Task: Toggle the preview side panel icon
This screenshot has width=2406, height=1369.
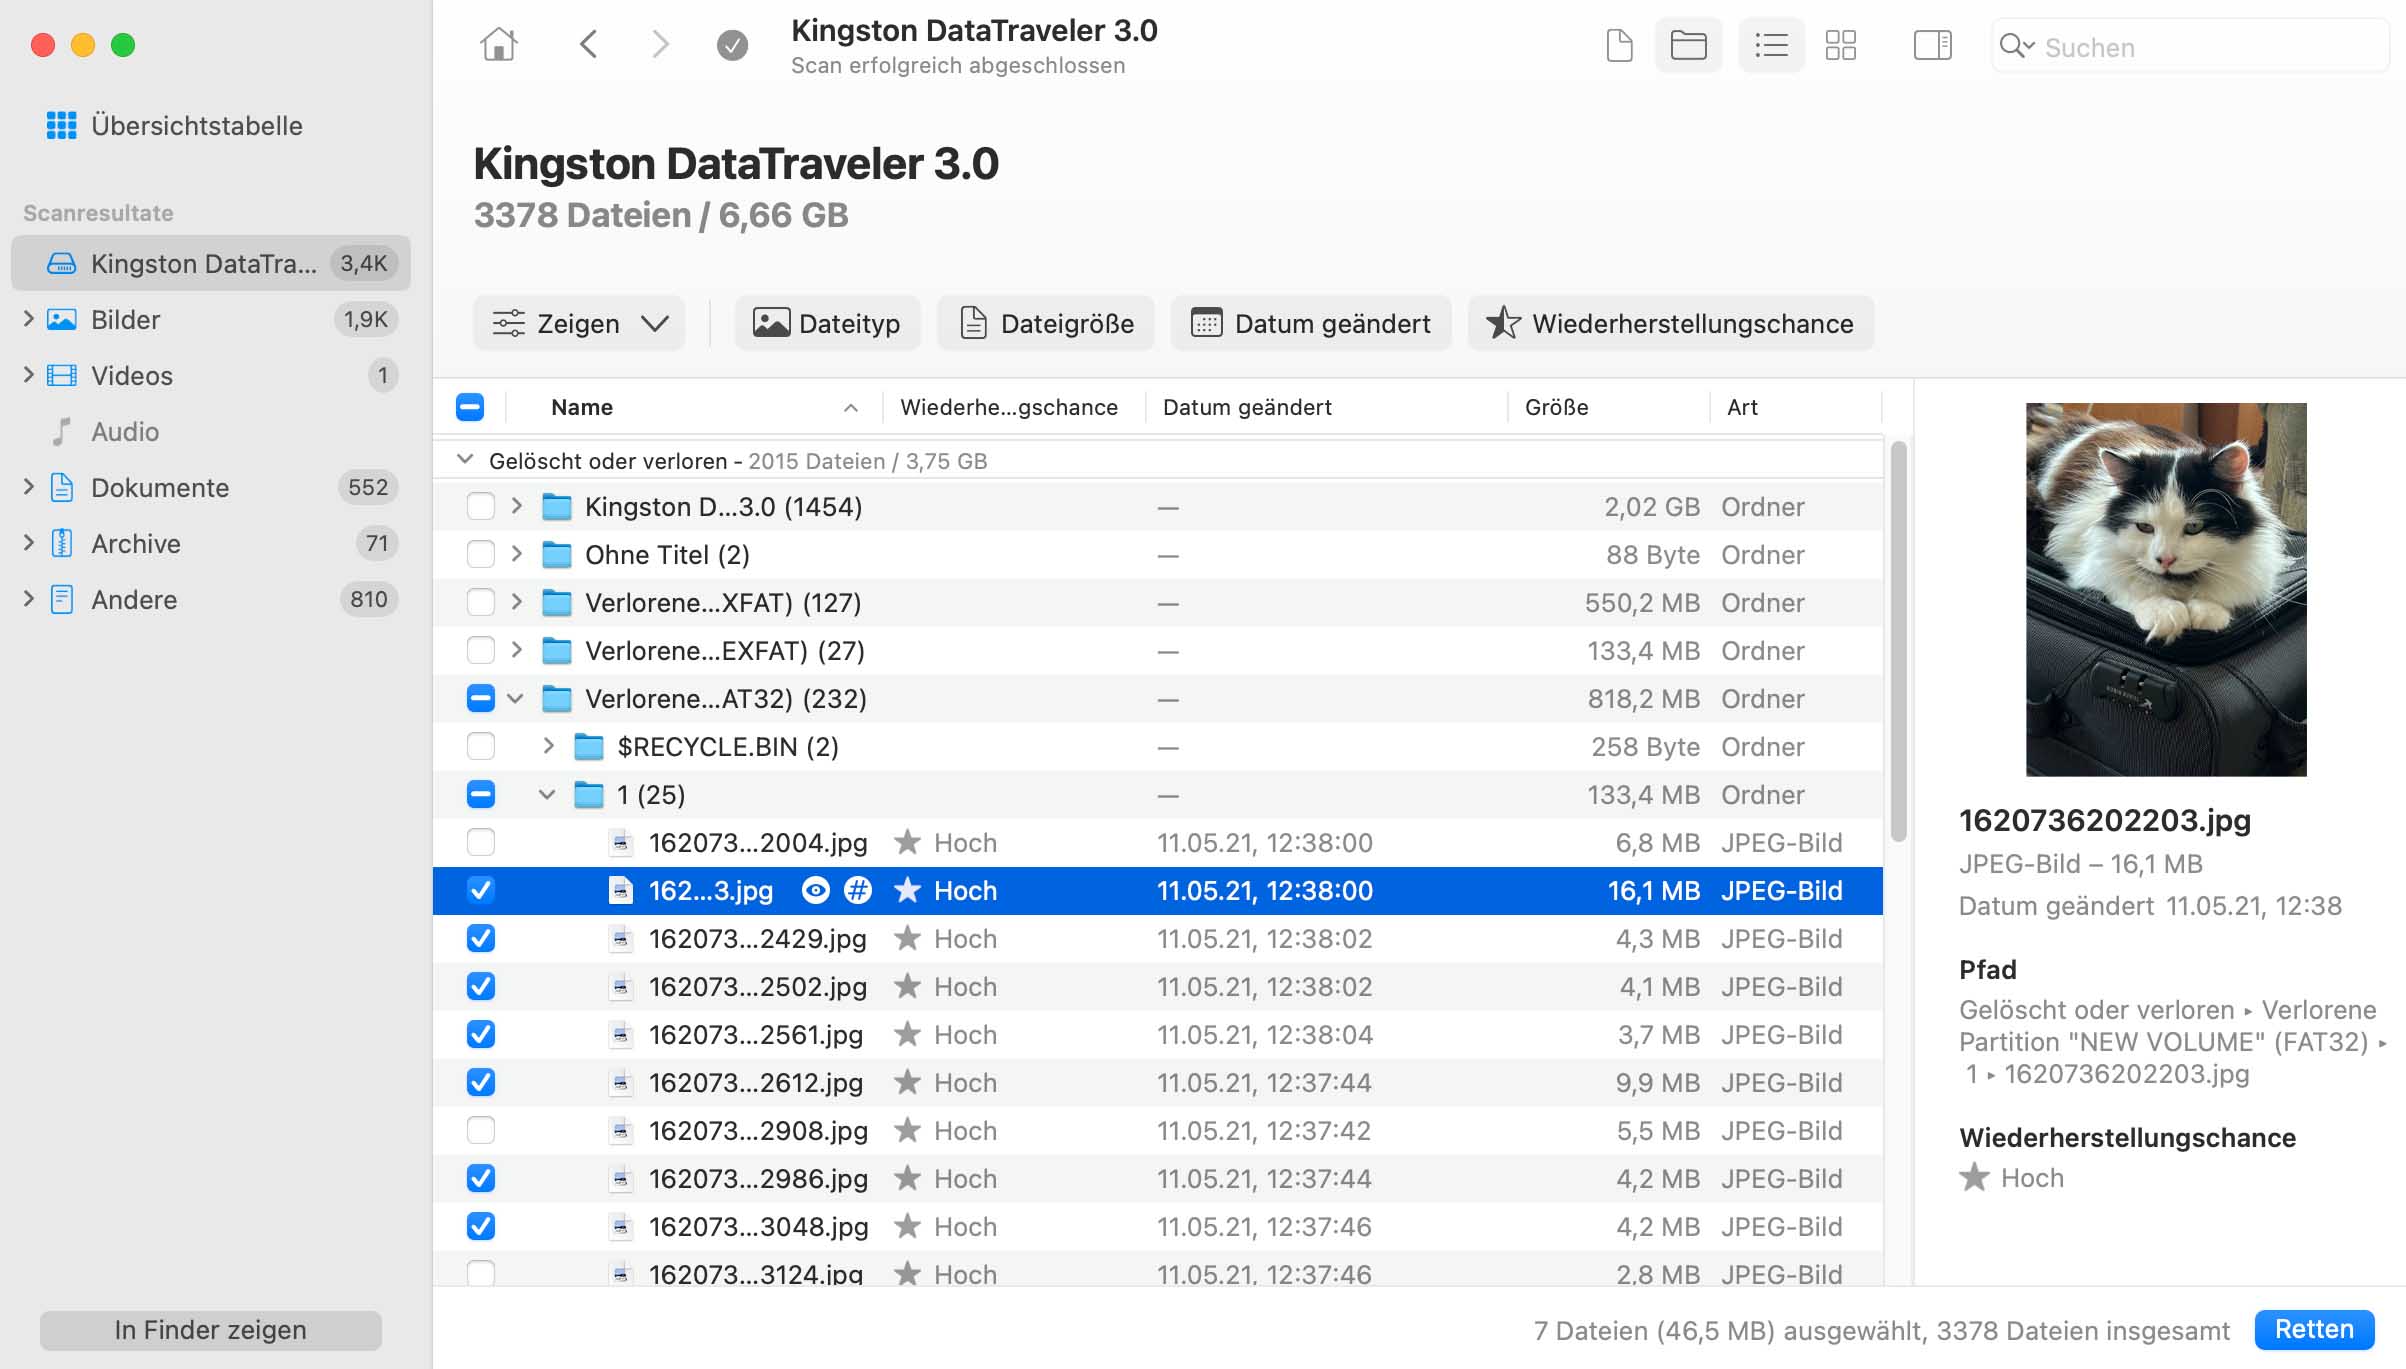Action: [1932, 45]
